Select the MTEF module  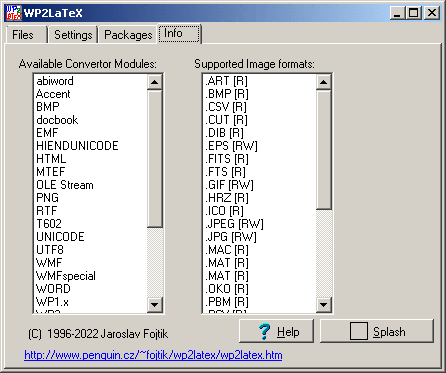(x=91, y=172)
